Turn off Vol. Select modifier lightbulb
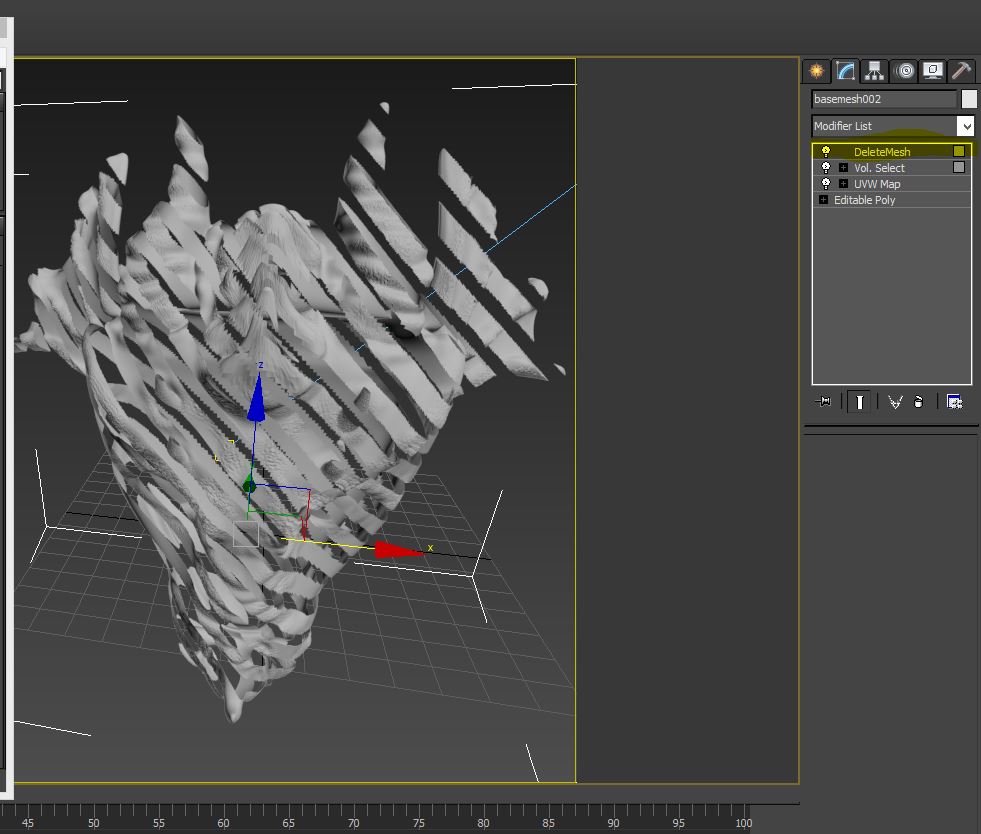Screen dimensions: 981x834 (x=826, y=168)
